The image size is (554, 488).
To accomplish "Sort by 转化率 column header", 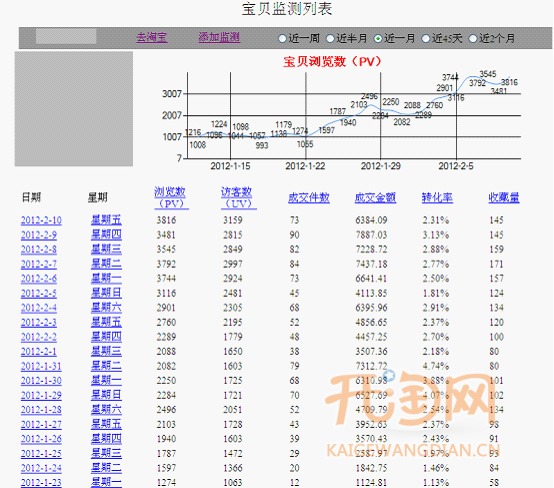I will 437,198.
